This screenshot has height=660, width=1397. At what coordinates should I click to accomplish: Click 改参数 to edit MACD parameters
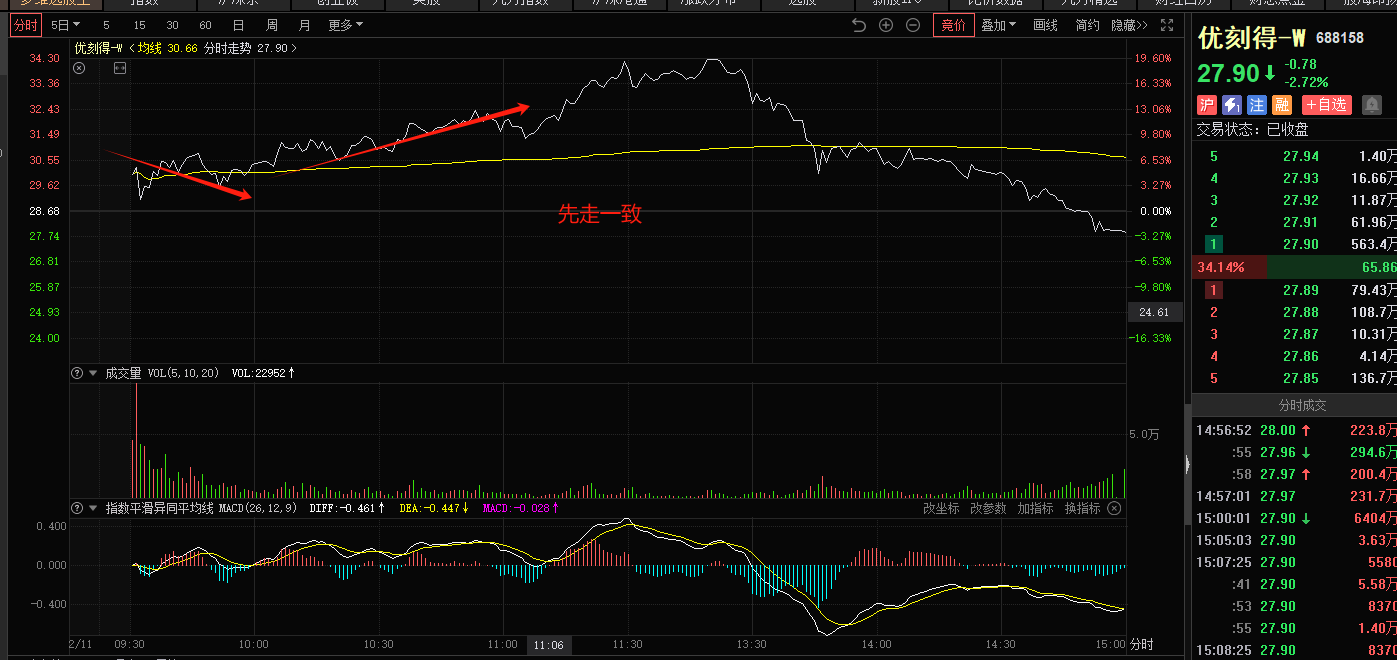click(988, 508)
